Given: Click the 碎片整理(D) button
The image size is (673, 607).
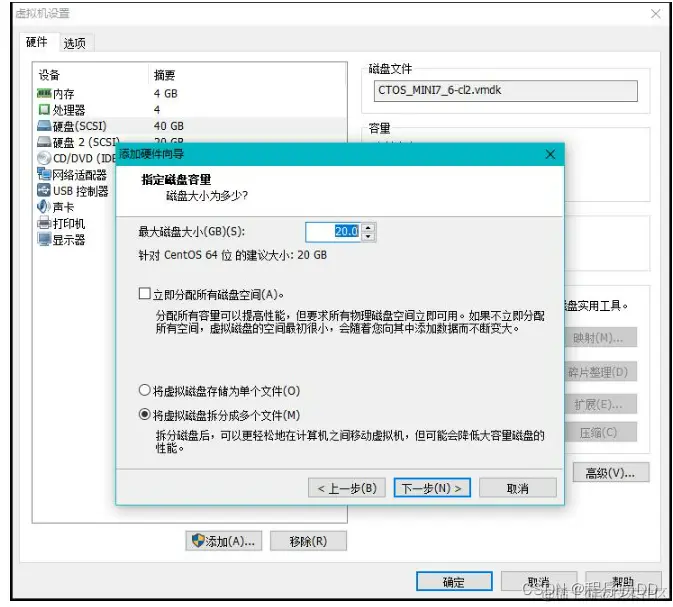Looking at the screenshot, I should 599,372.
